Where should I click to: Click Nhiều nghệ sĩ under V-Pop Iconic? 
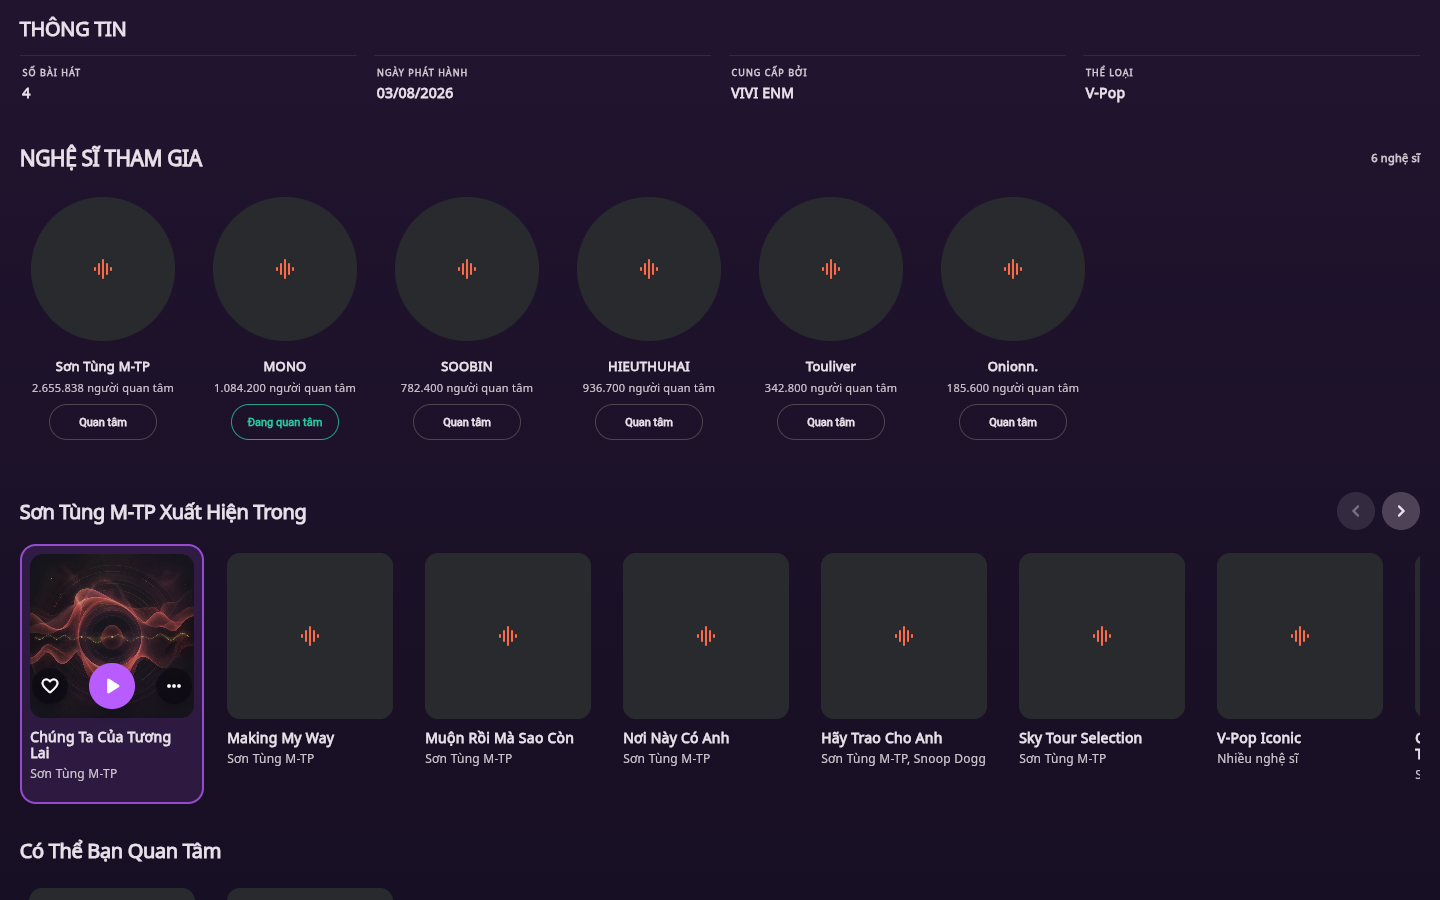click(1258, 759)
